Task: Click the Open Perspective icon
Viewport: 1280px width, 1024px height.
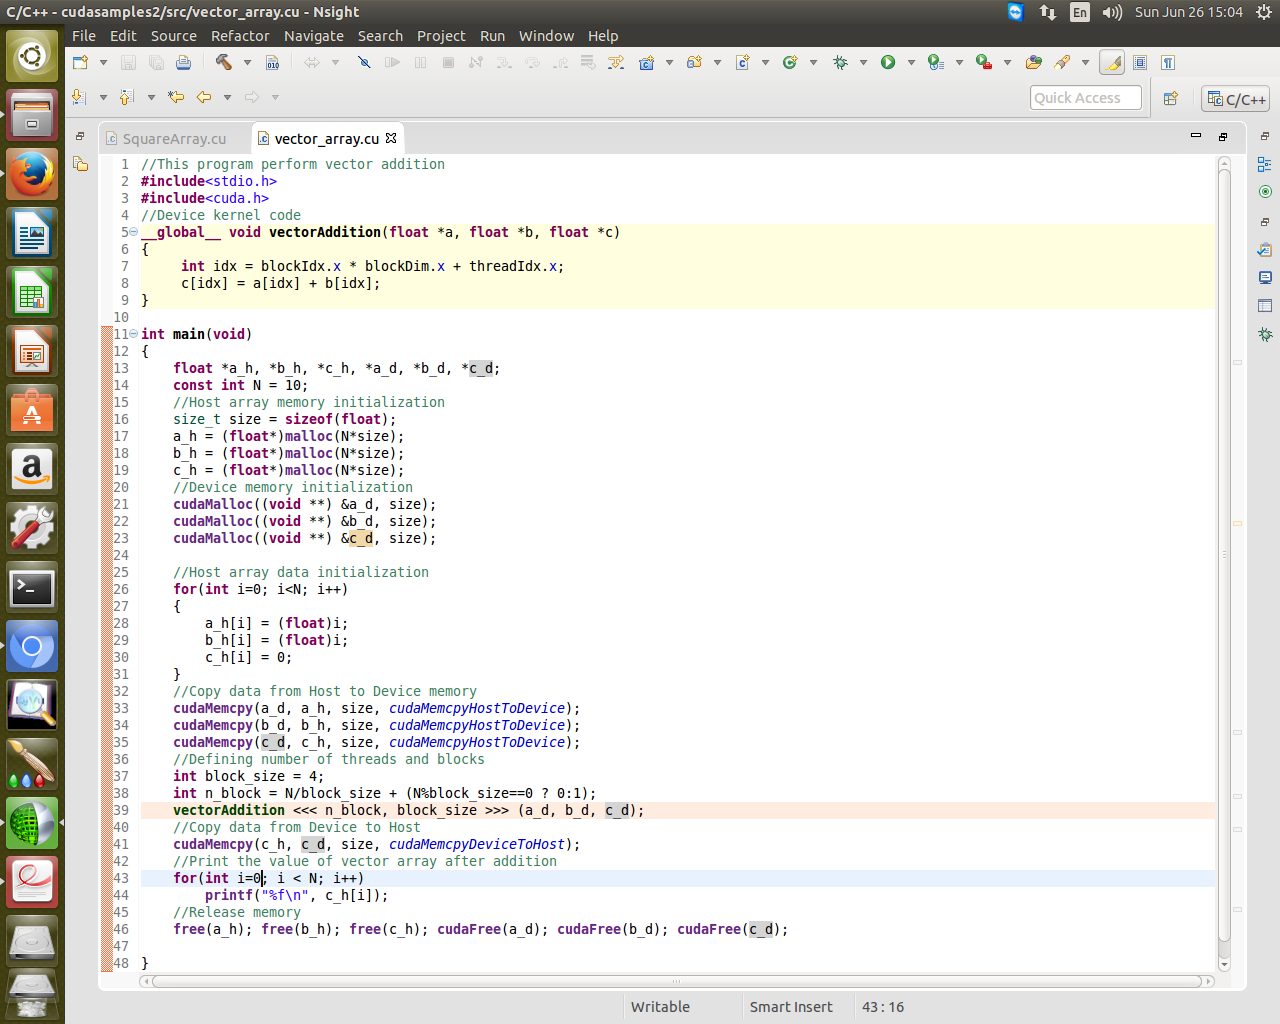Action: pyautogui.click(x=1171, y=98)
